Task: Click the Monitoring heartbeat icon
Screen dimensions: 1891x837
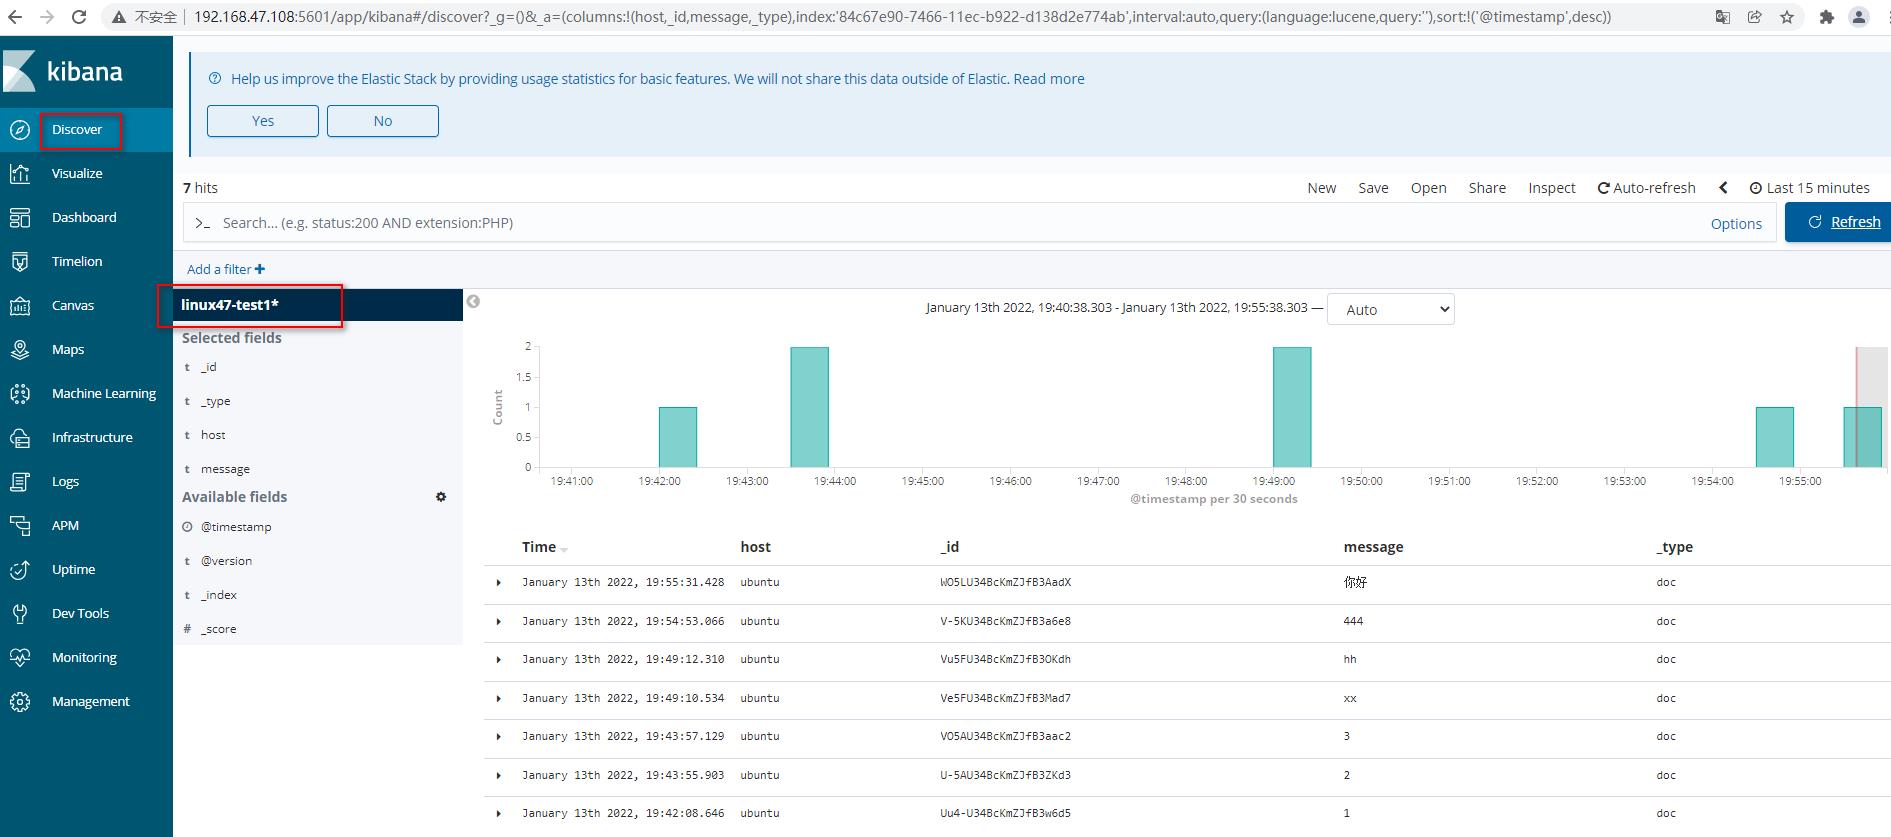Action: (20, 658)
